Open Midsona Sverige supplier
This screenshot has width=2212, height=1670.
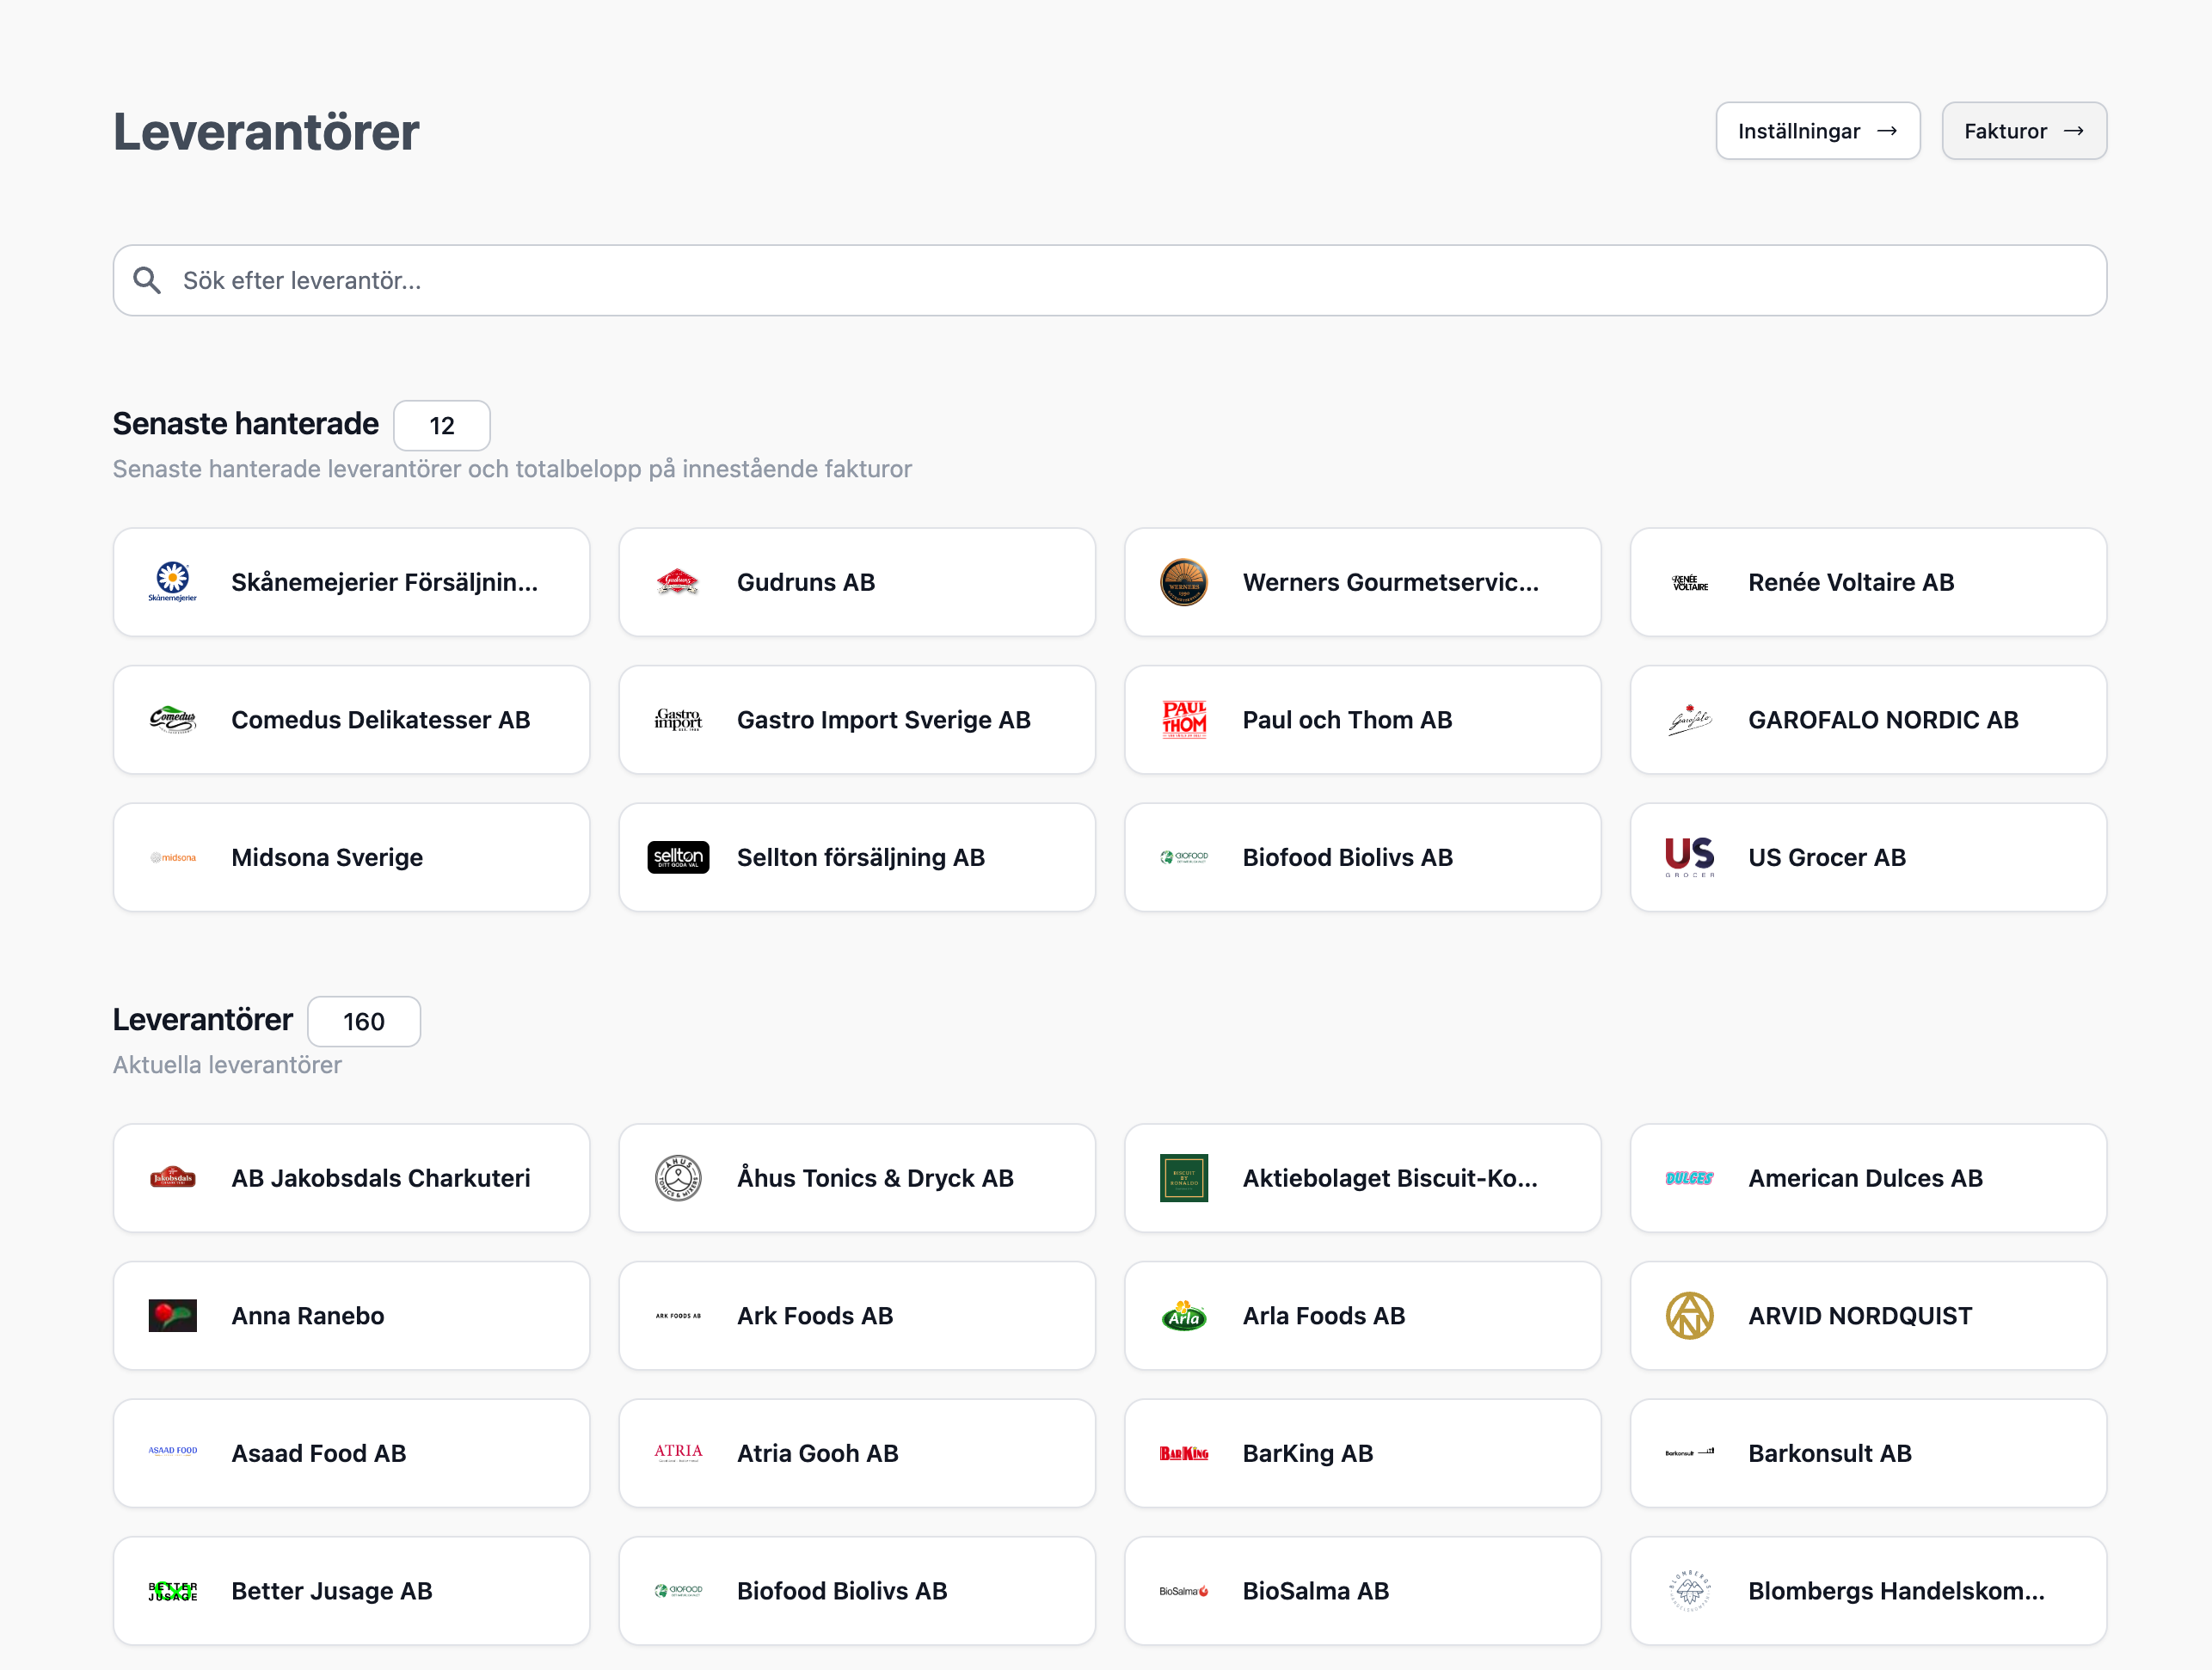[352, 858]
